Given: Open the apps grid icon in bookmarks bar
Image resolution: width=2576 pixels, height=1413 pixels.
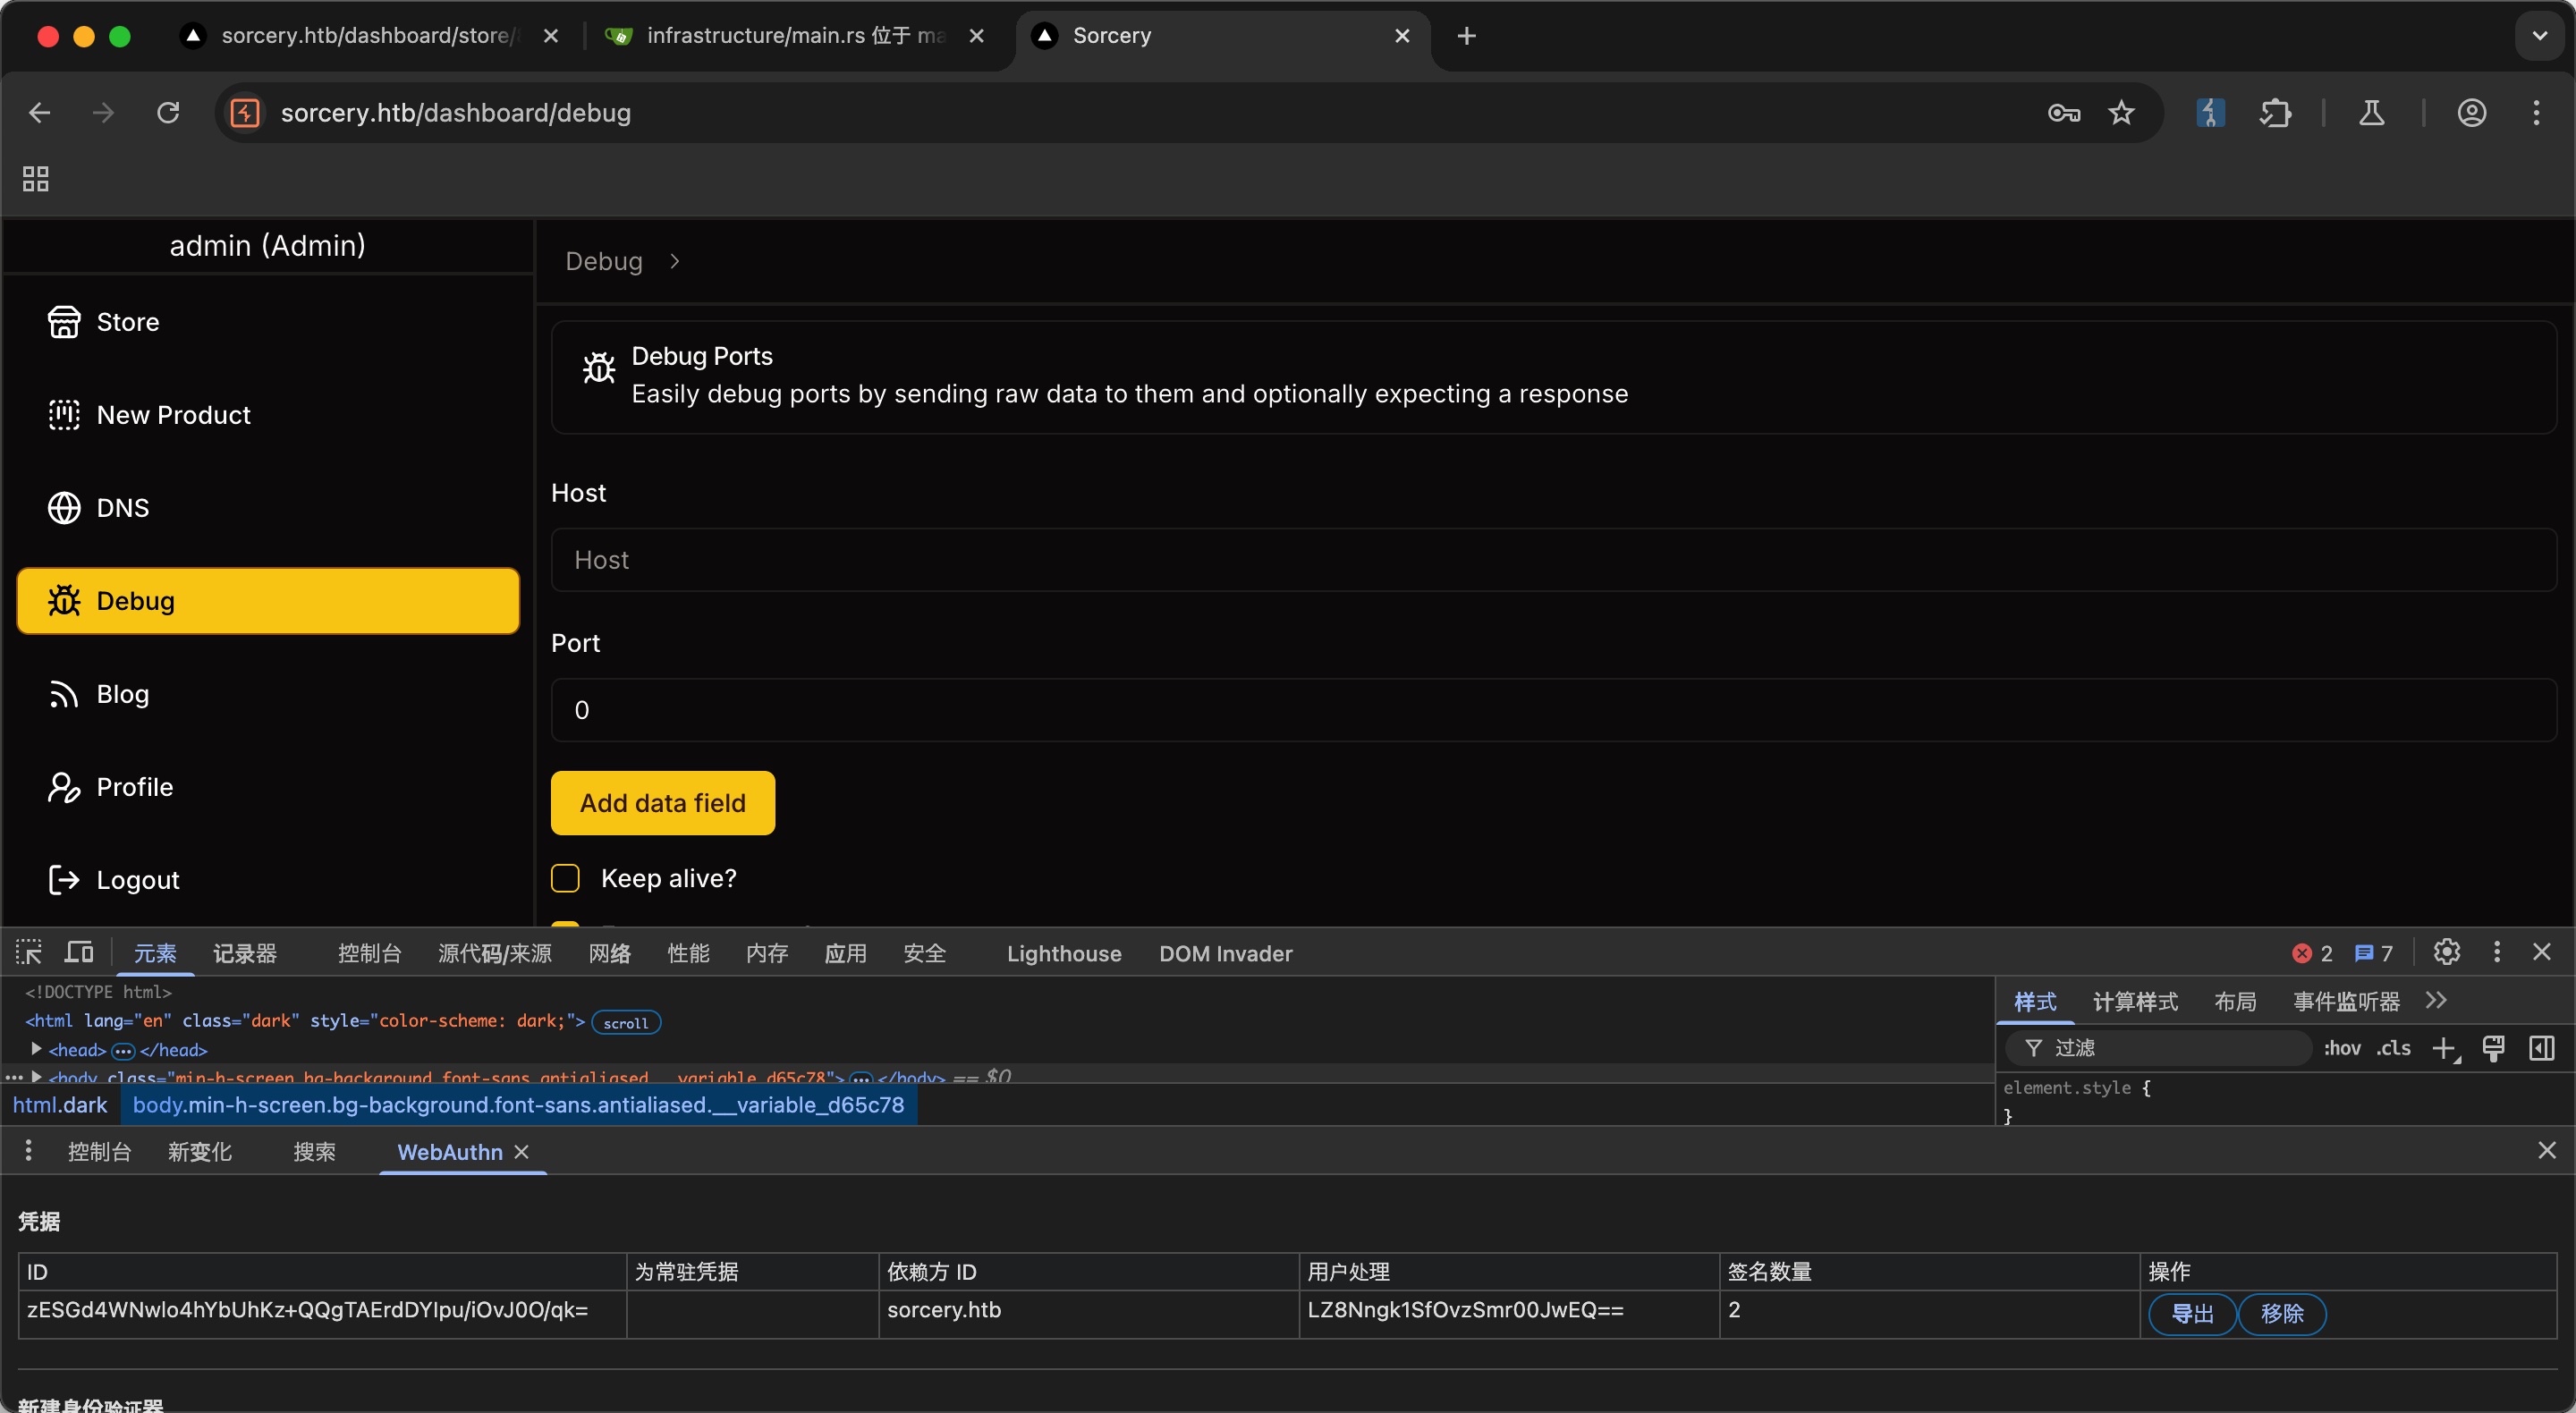Looking at the screenshot, I should 36,179.
